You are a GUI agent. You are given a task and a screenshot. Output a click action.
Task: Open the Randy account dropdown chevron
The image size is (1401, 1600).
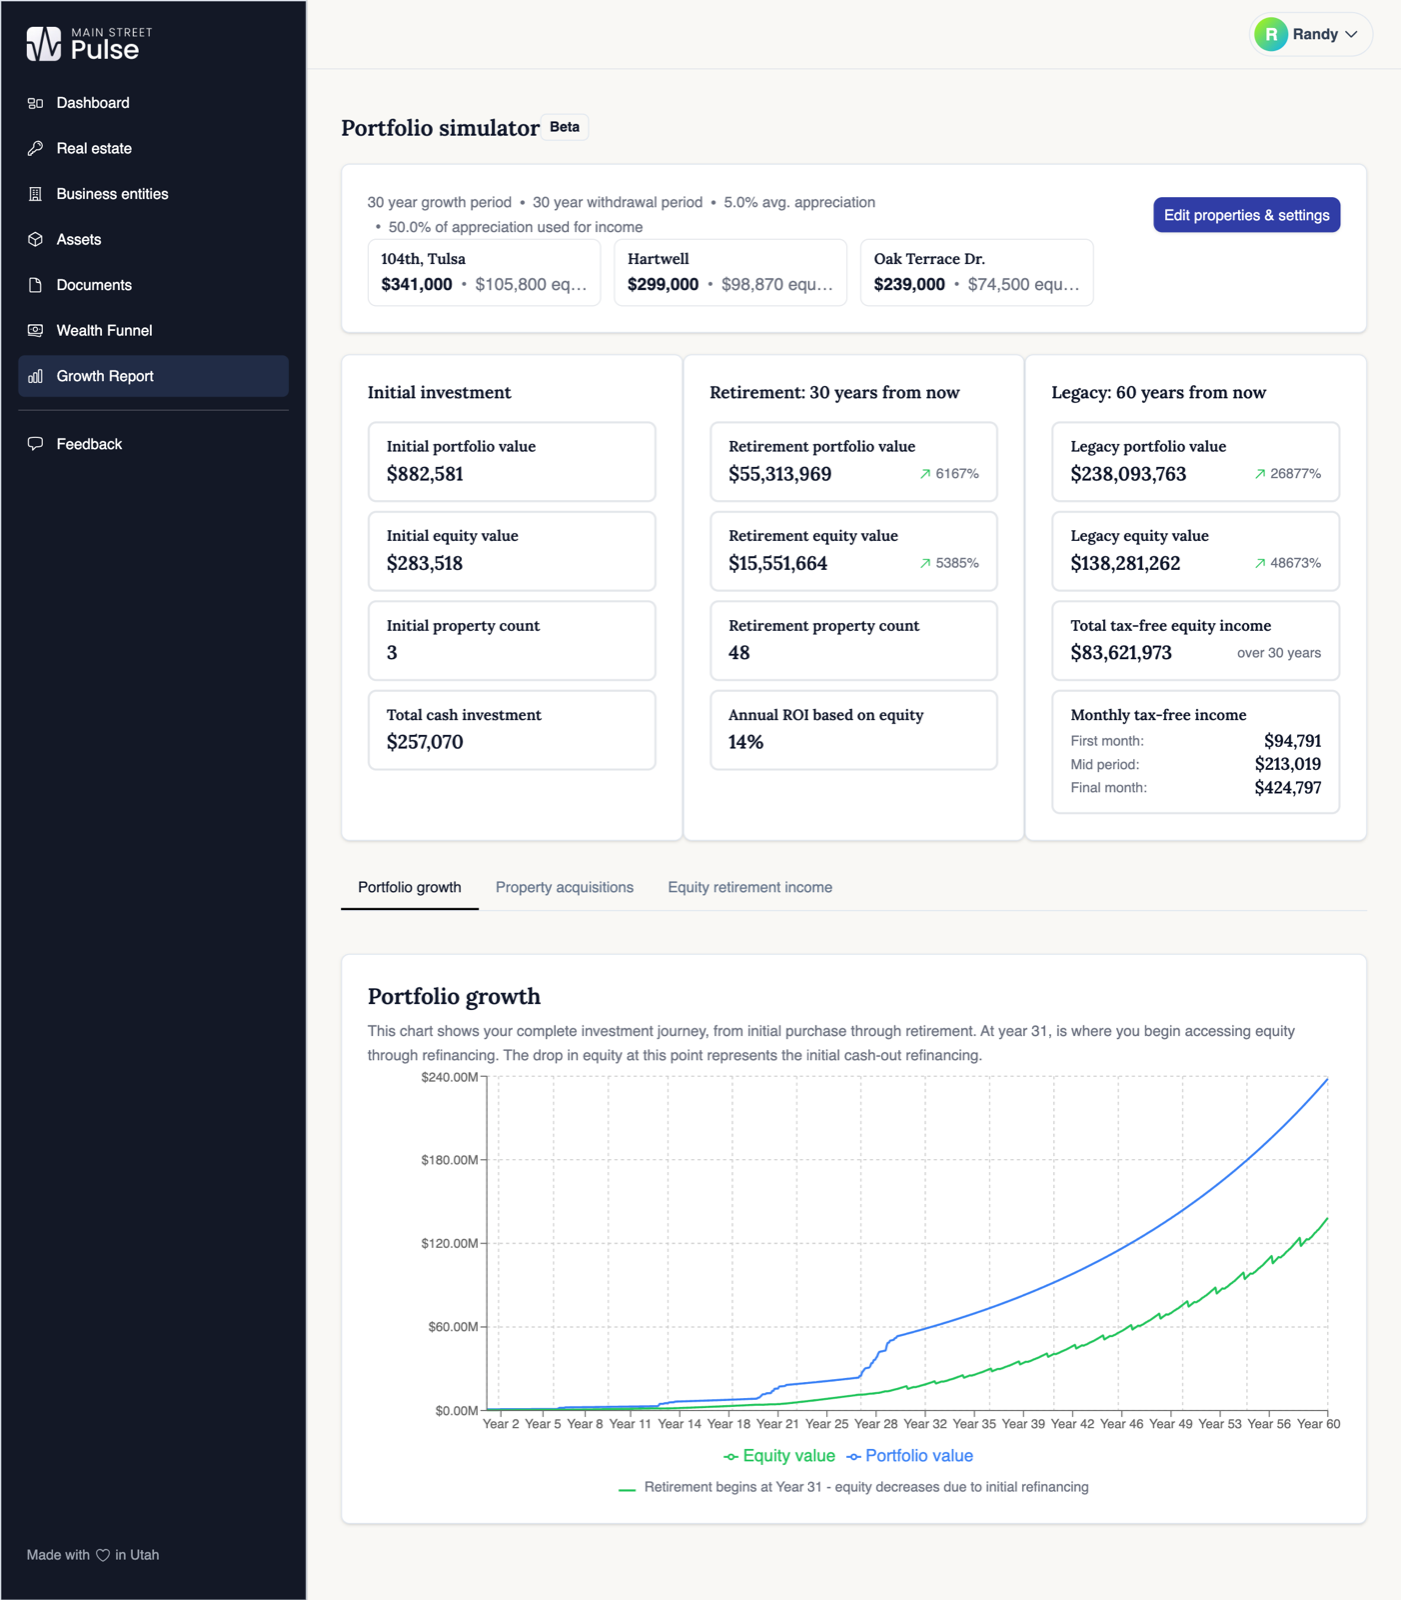(x=1351, y=34)
